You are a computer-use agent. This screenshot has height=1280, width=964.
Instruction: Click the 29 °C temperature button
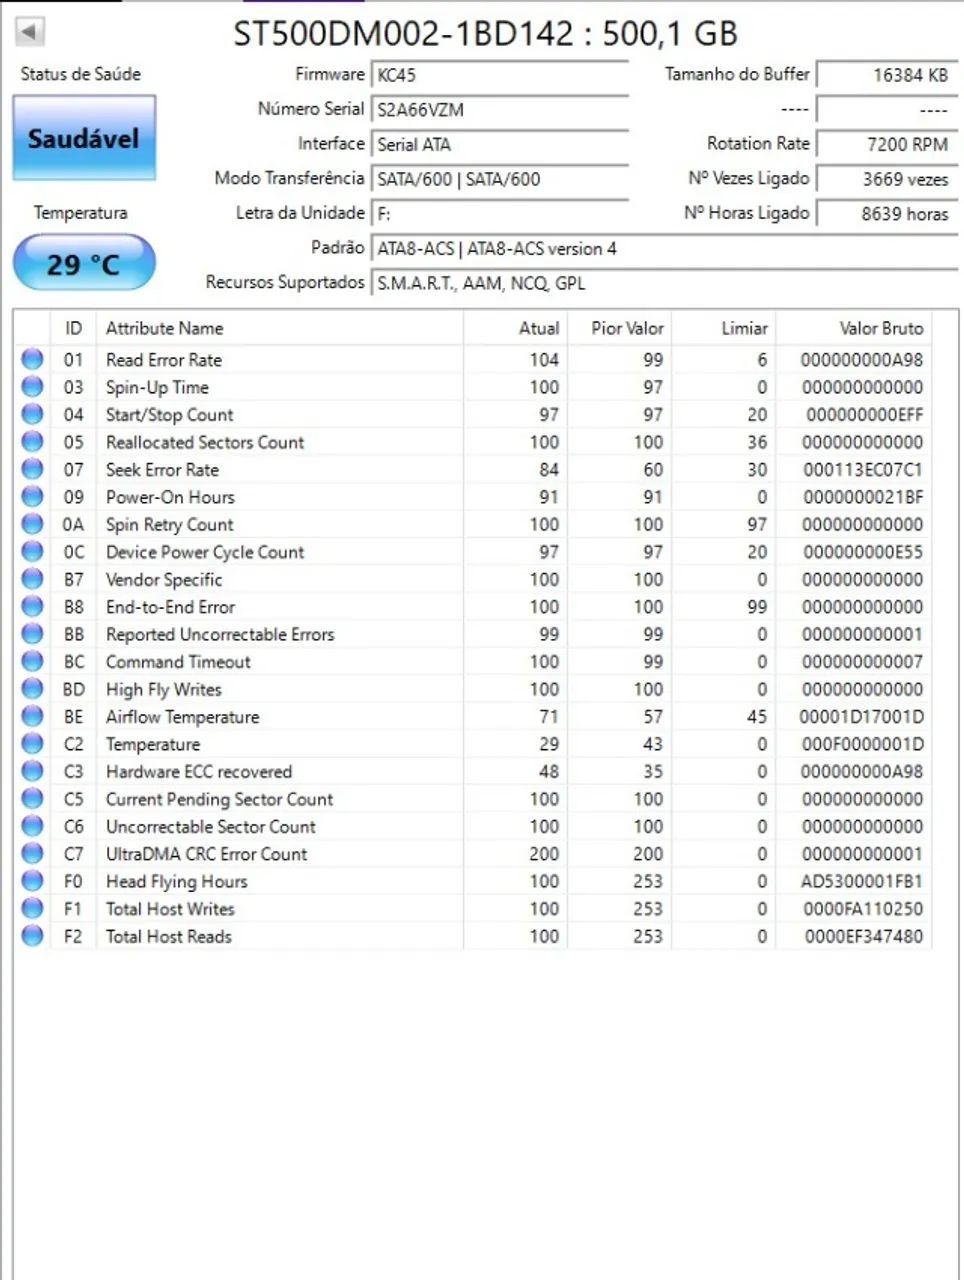pyautogui.click(x=84, y=264)
